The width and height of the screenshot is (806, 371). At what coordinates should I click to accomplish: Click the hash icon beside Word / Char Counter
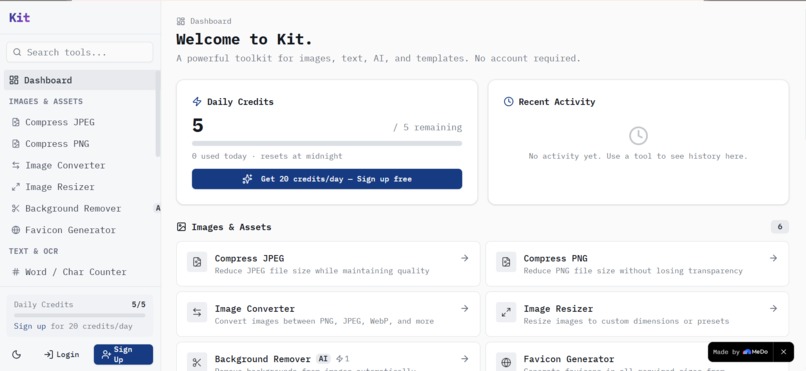coord(16,272)
